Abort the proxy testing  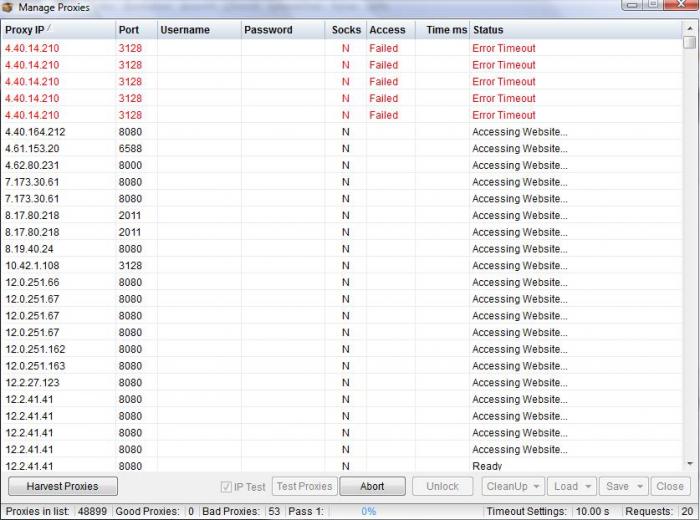click(x=372, y=487)
